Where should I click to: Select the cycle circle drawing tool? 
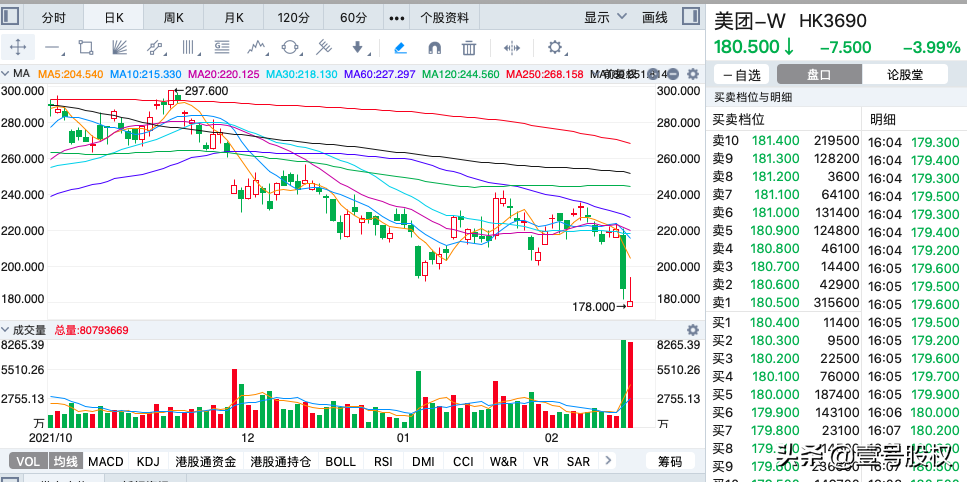290,47
